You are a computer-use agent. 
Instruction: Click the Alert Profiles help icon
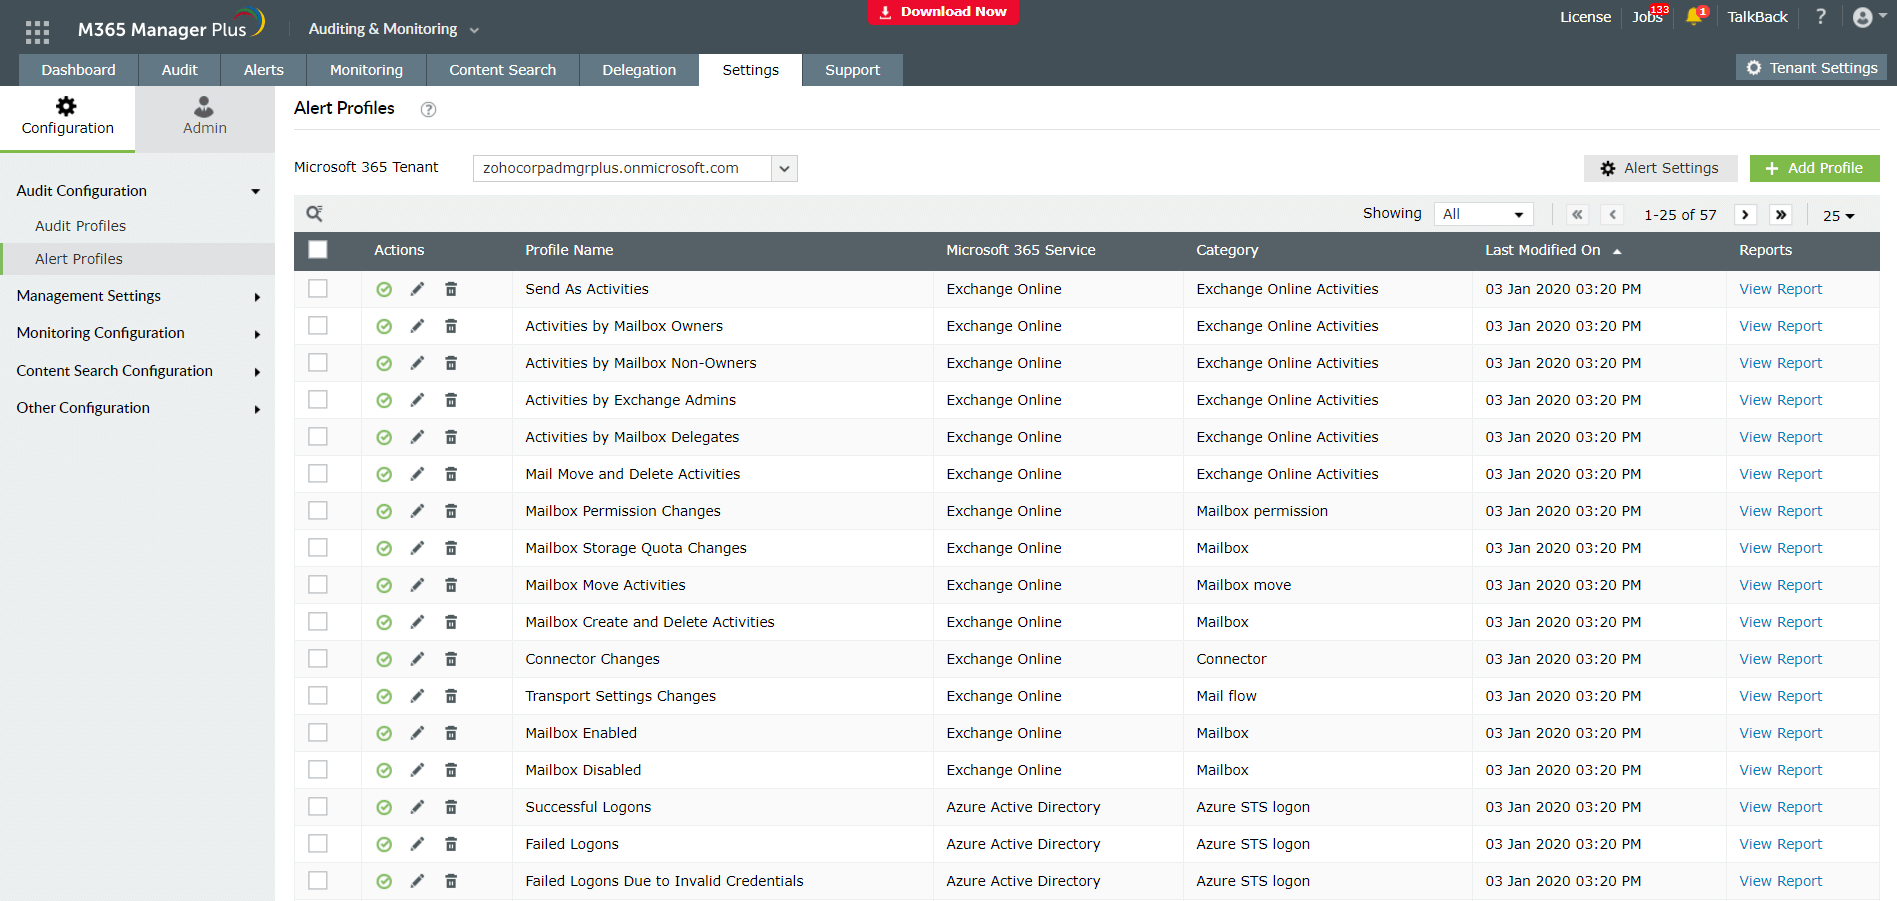coord(428,109)
